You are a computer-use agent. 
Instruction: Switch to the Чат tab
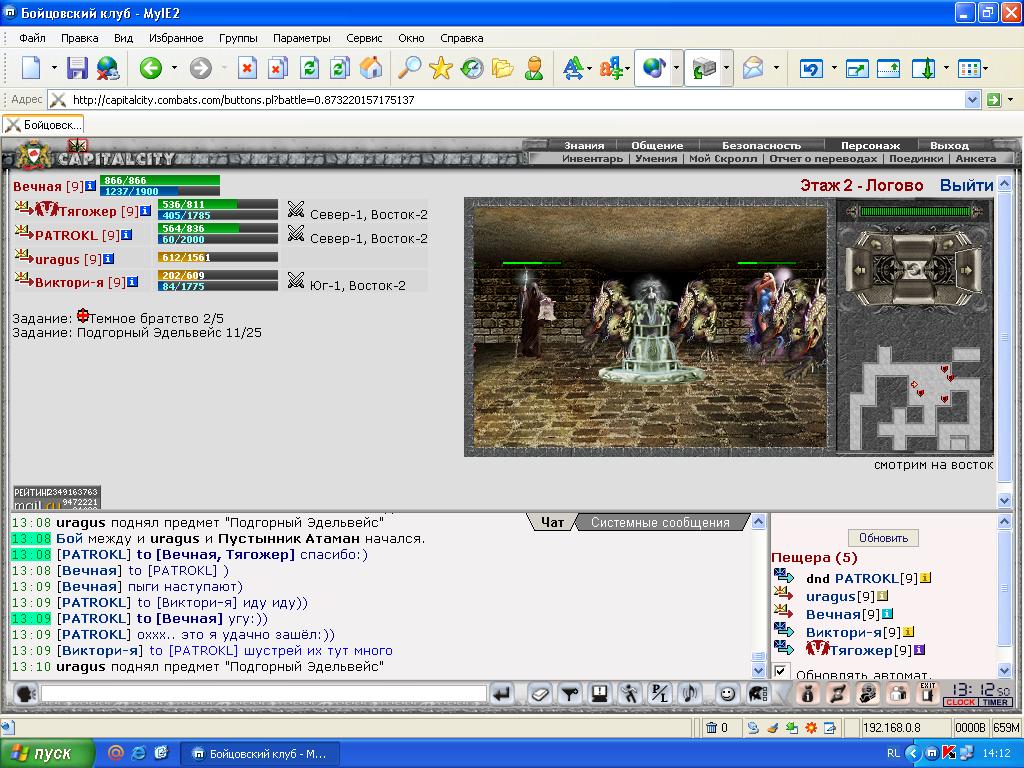tap(552, 522)
